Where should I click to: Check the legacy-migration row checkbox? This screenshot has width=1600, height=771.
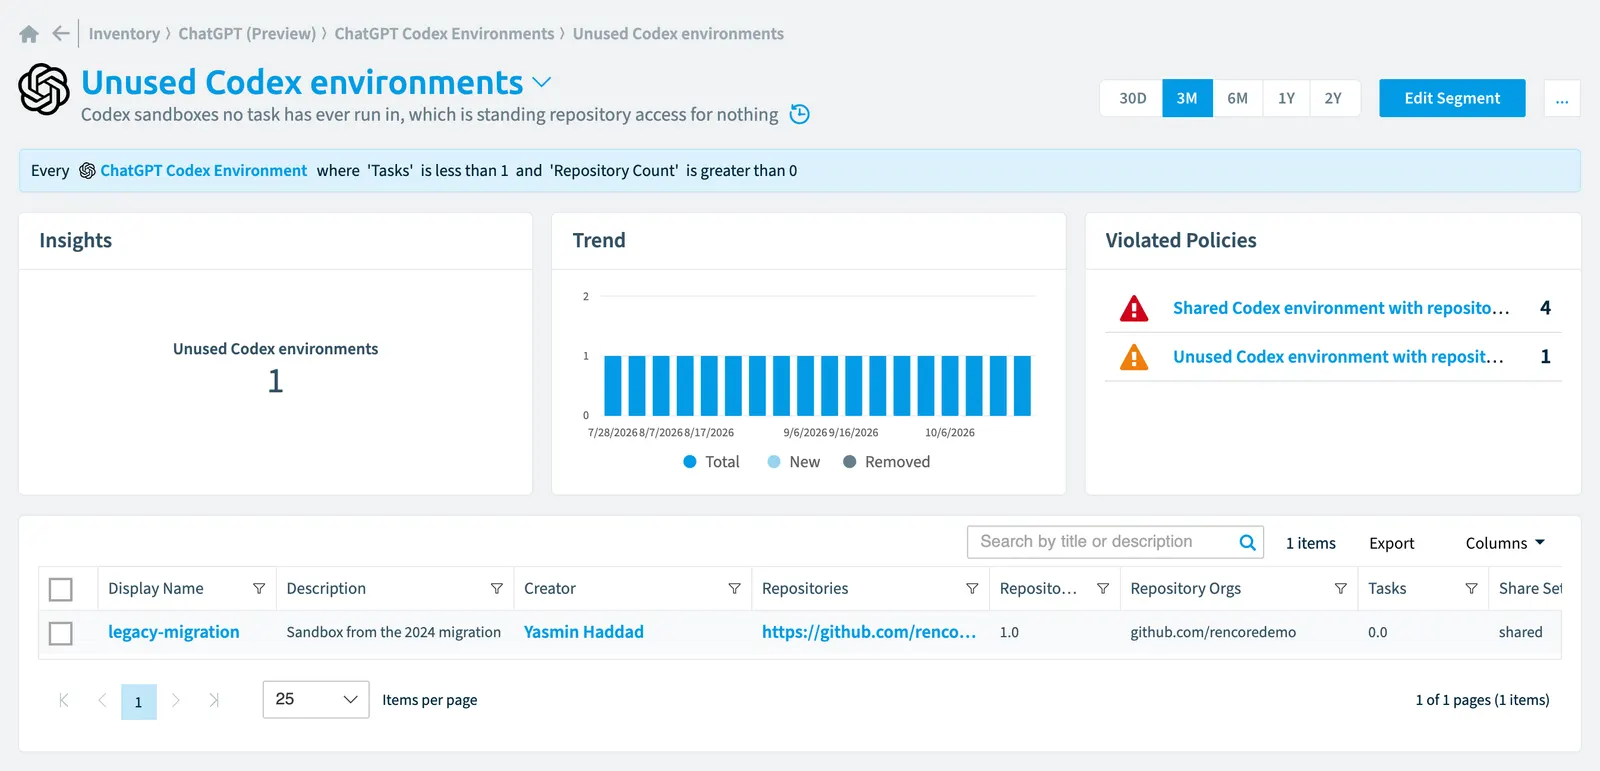[61, 633]
